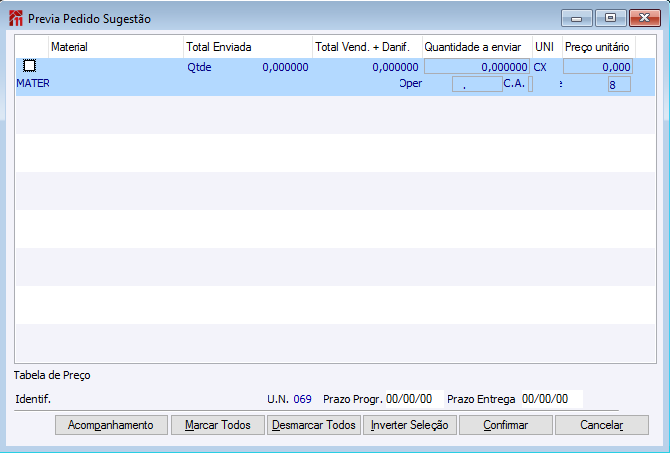Click the Cancelar button
Screen dimensions: 670x453
(602, 425)
